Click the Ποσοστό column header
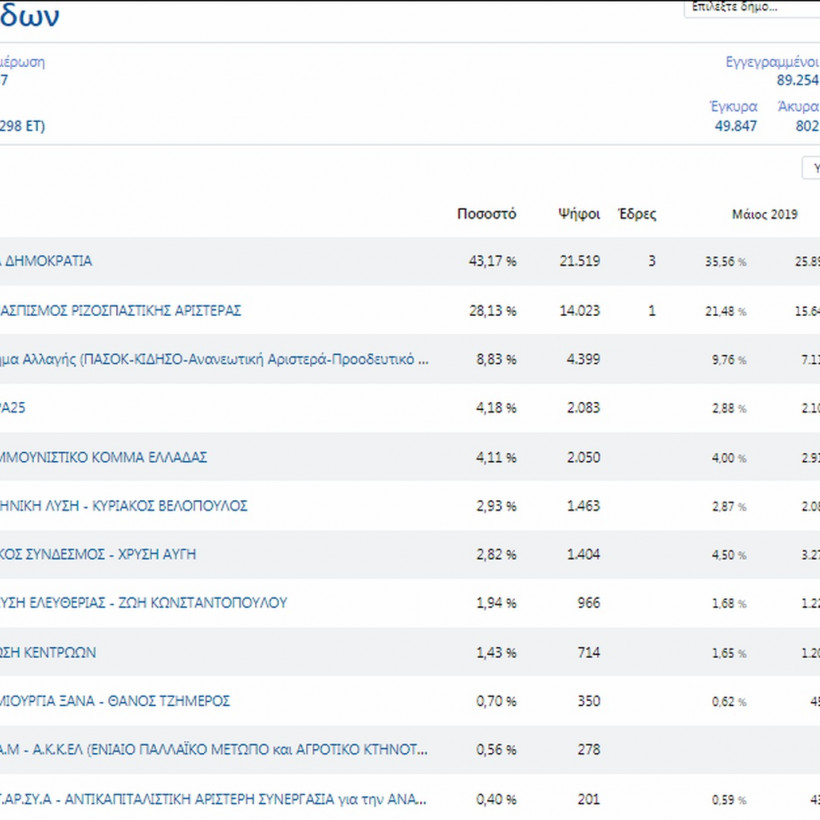 [x=486, y=214]
